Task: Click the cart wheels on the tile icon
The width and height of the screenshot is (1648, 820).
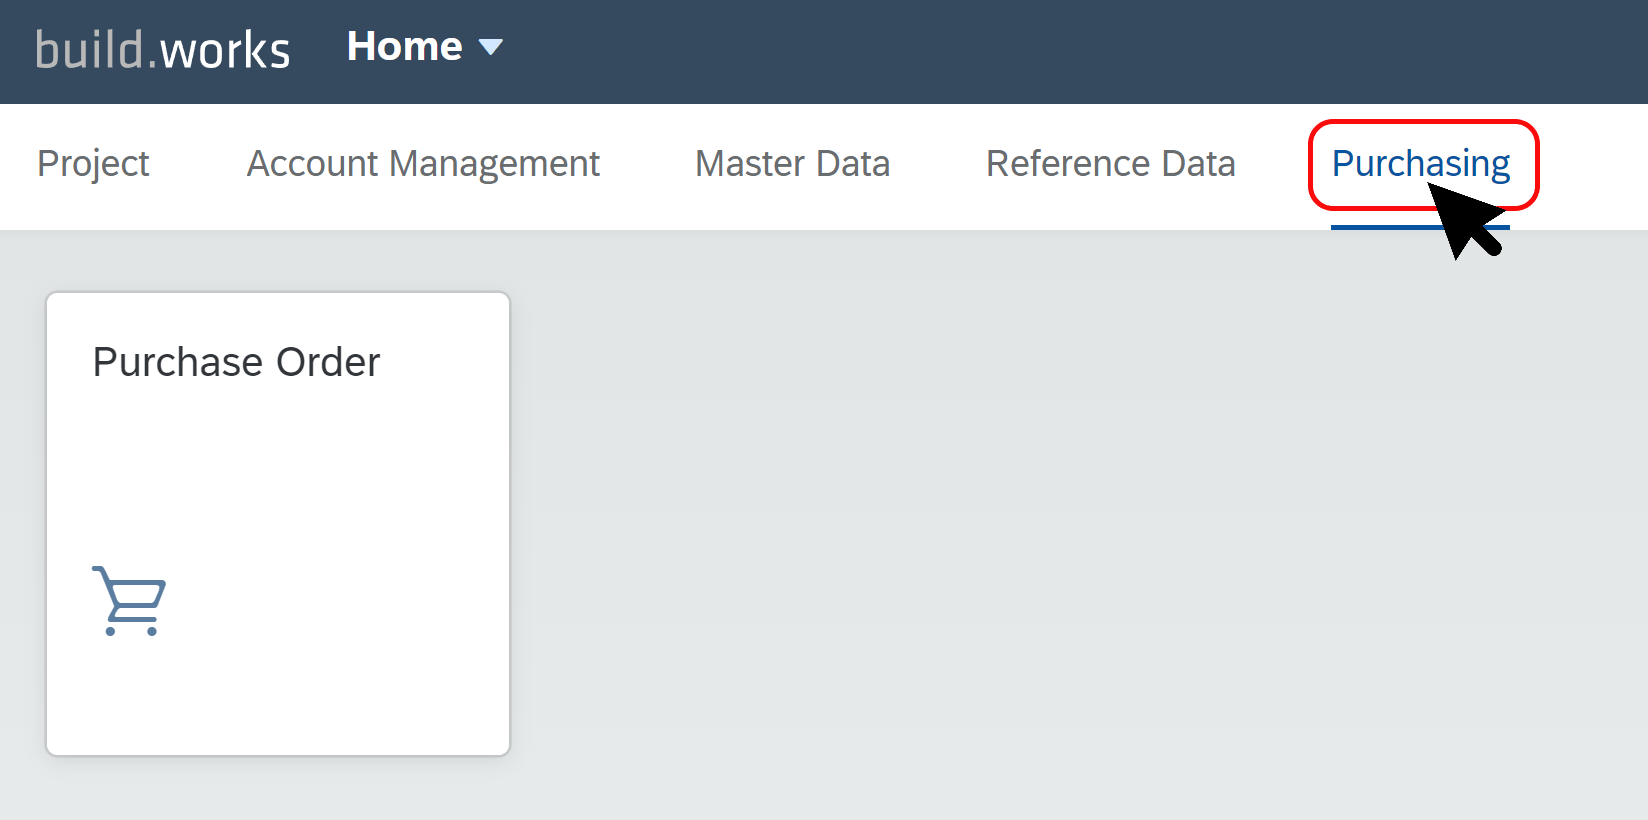Action: (131, 631)
